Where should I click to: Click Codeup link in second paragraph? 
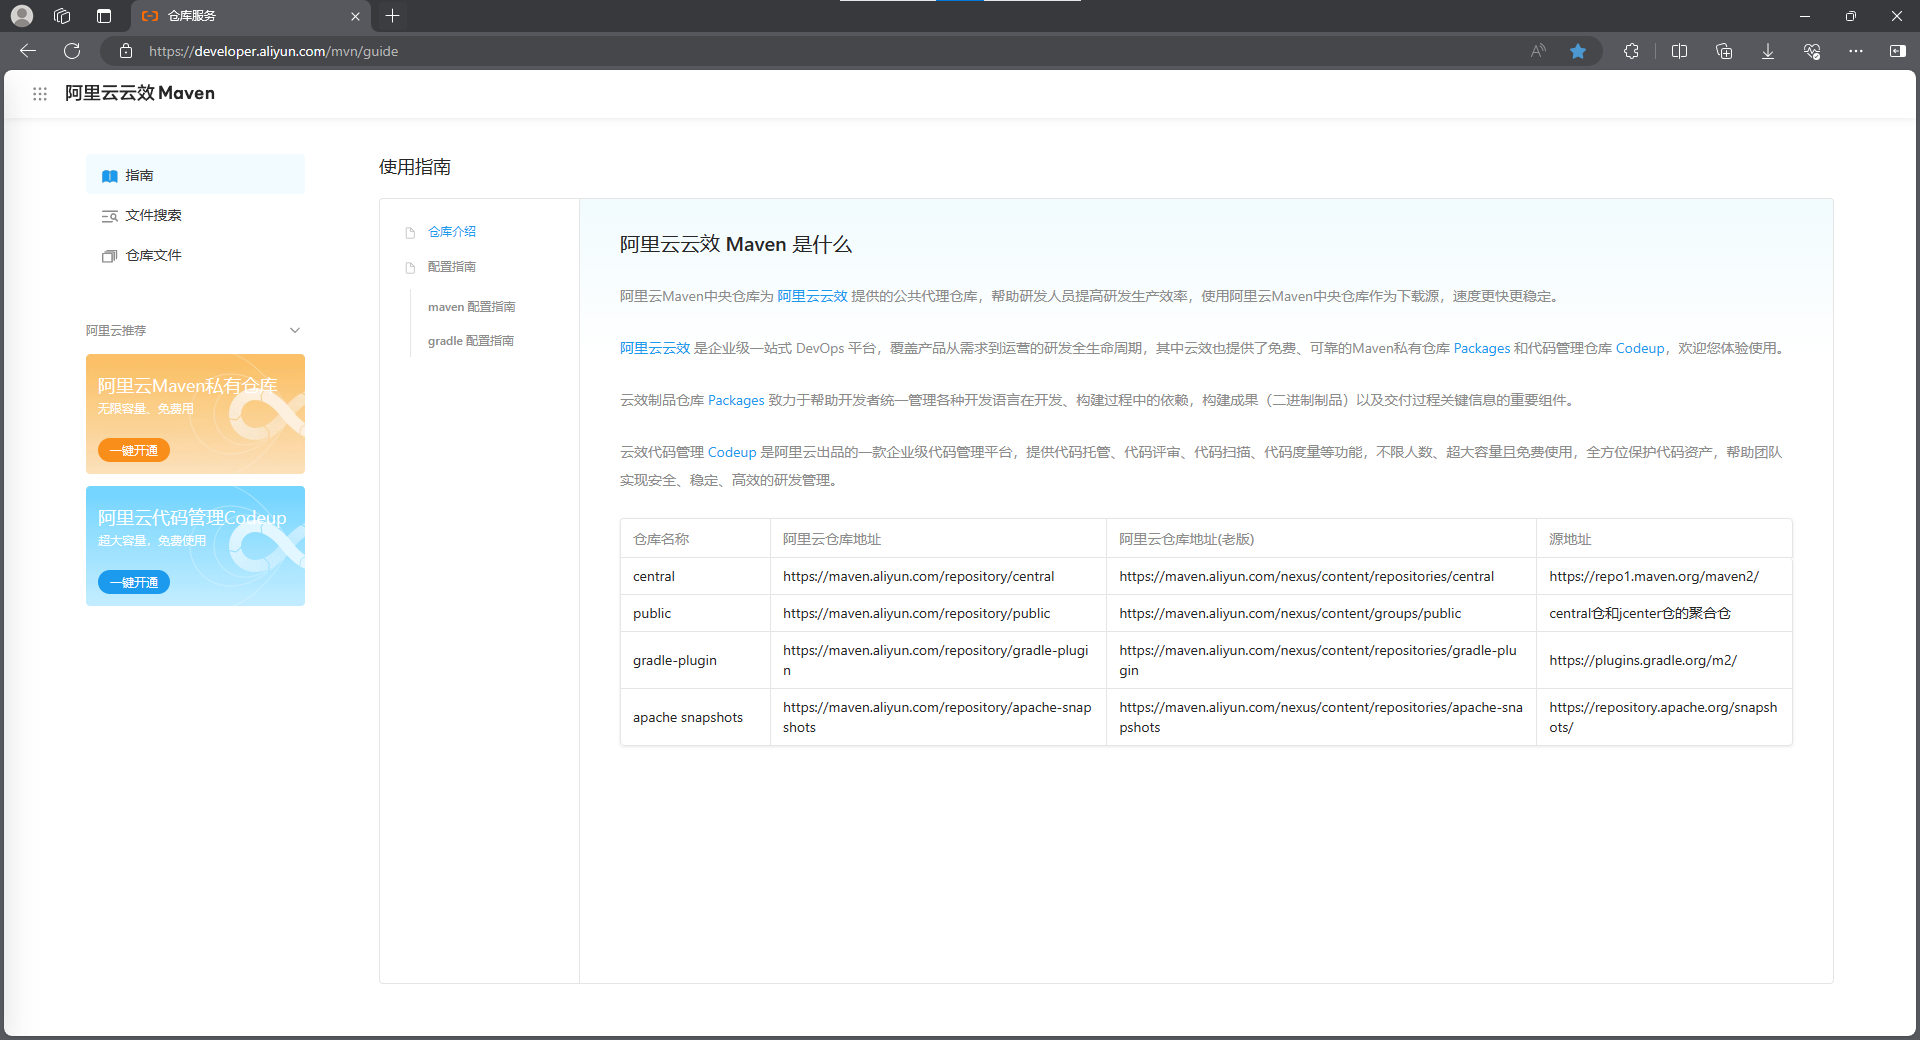point(1640,348)
